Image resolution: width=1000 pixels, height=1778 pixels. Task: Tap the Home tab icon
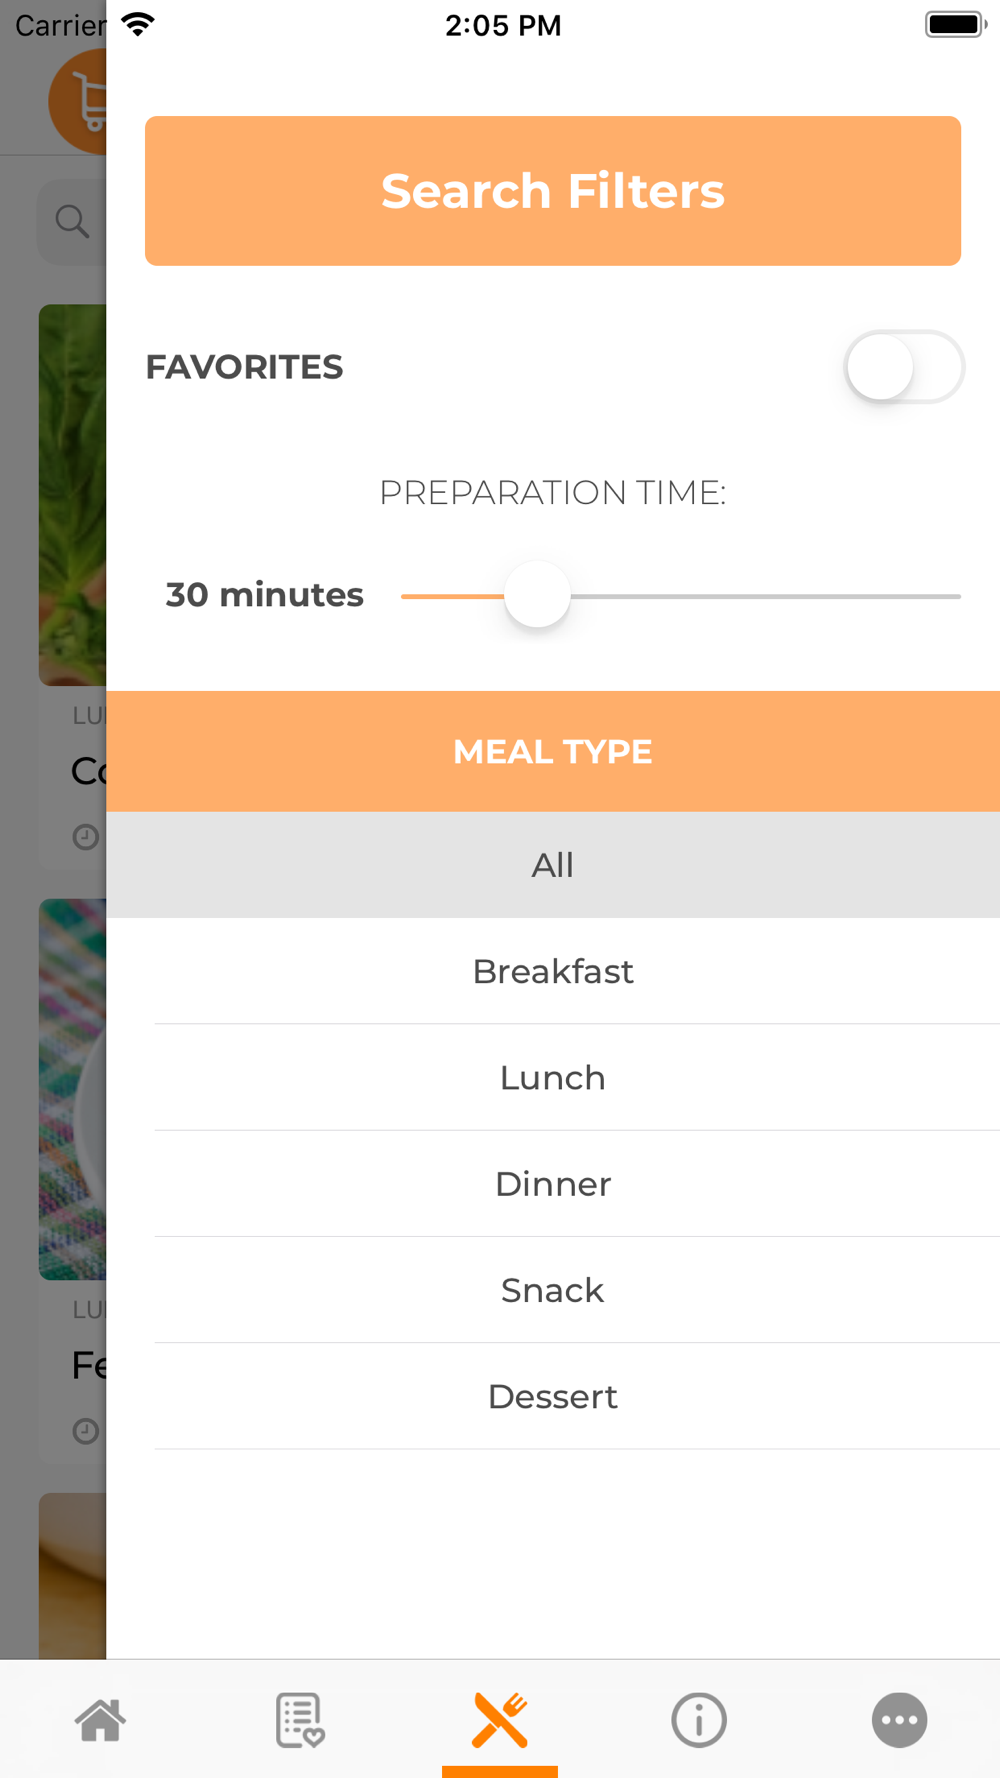coord(100,1720)
